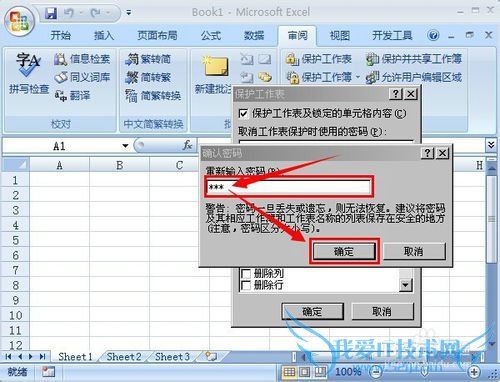Open the Office button menu
500x382 pixels.
click(19, 21)
